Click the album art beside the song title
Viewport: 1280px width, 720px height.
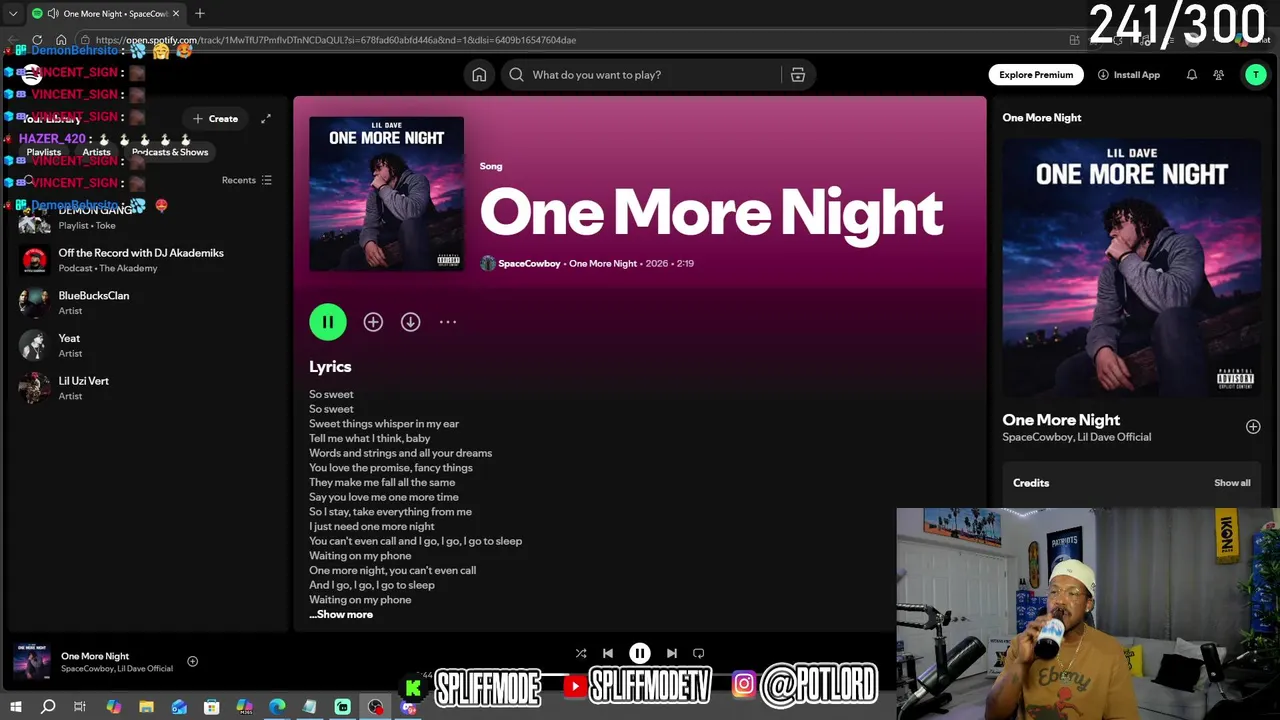386,194
